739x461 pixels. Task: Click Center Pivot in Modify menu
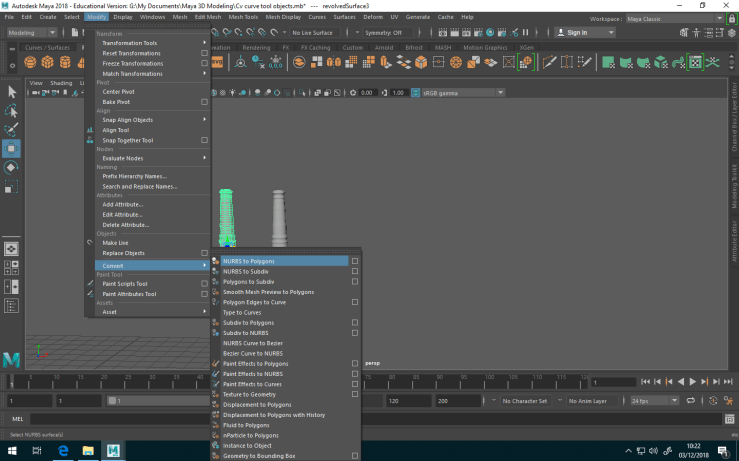[118, 92]
